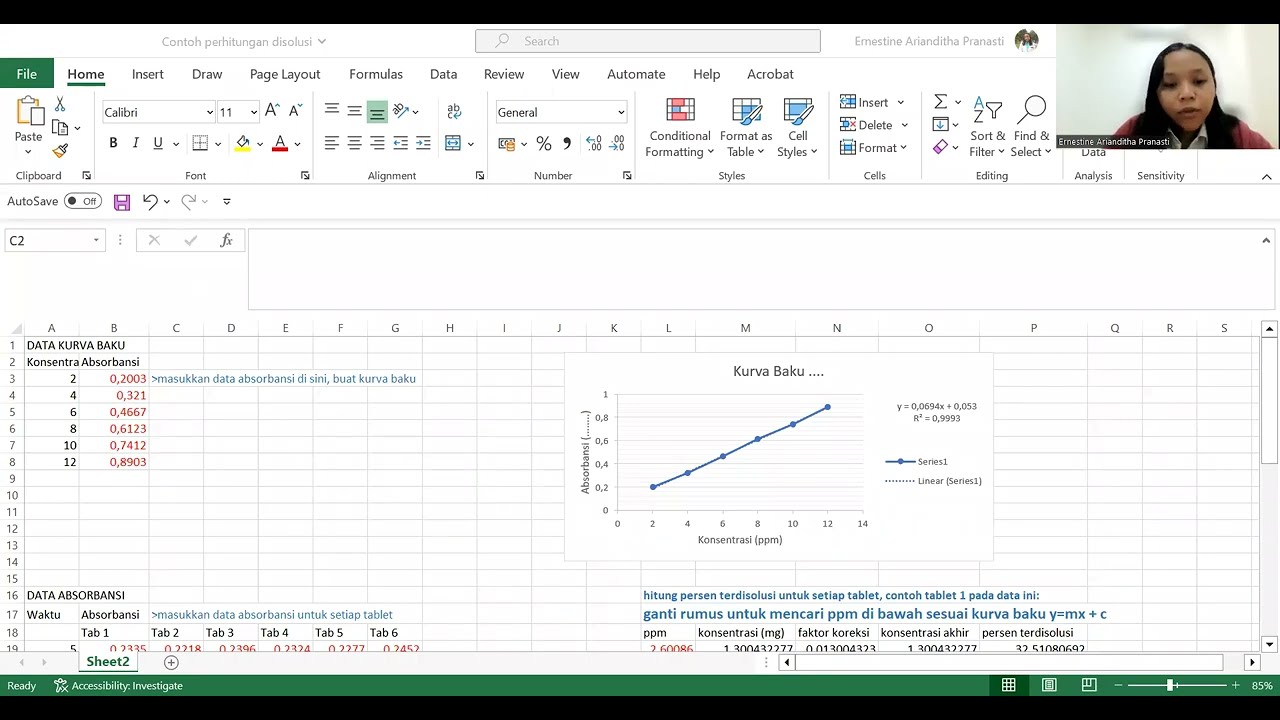Click the Search box in title bar
The height and width of the screenshot is (720, 1280).
648,41
